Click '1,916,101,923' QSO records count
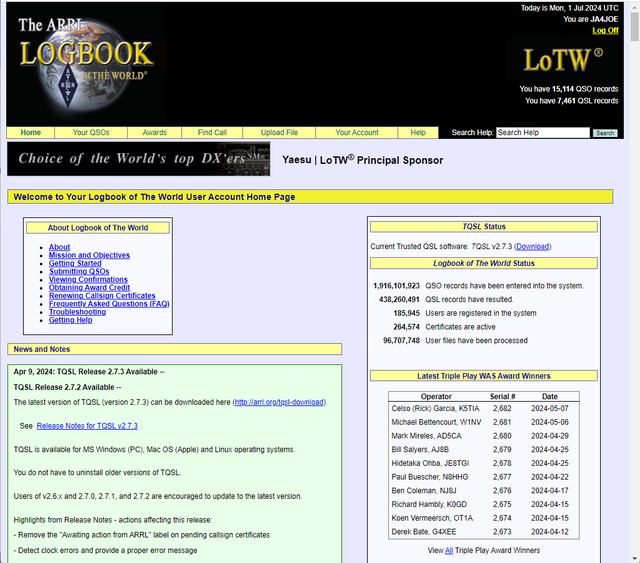 tap(396, 286)
